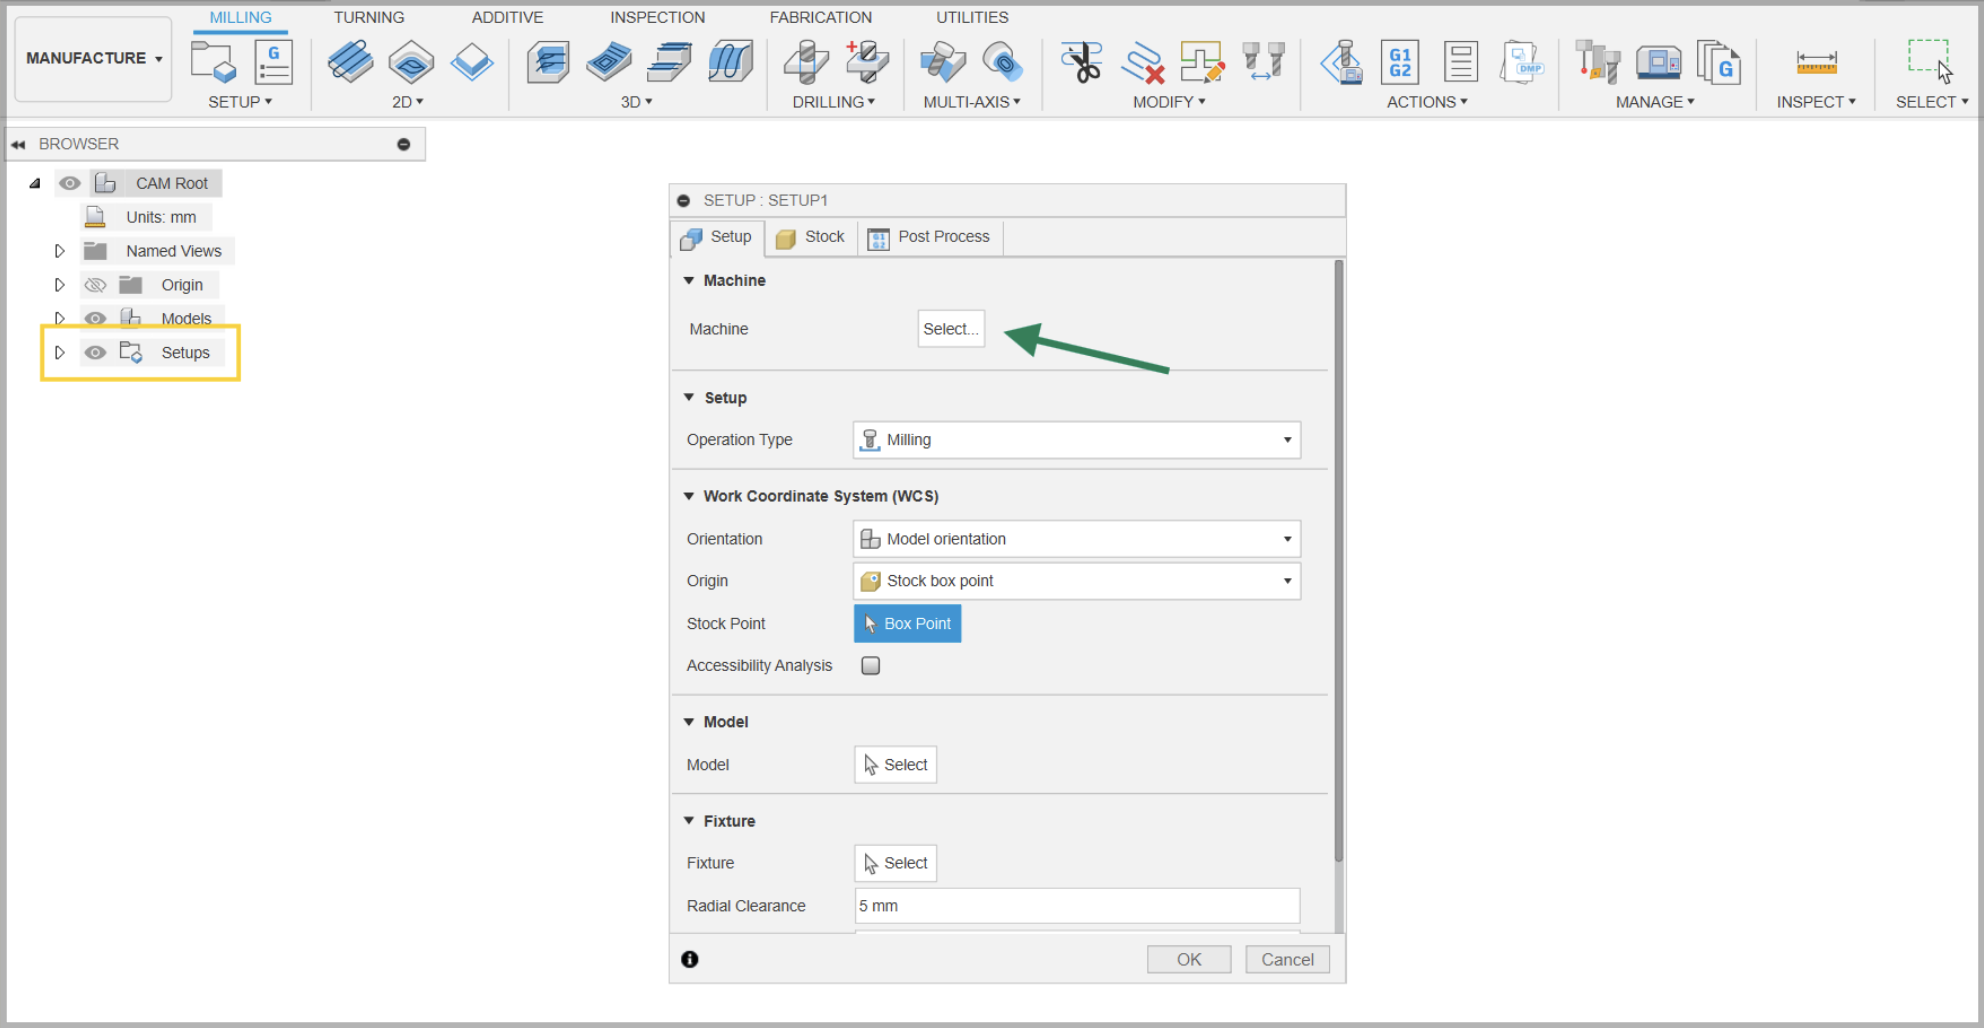
Task: Open the Stock tab in the setup dialog
Action: pyautogui.click(x=811, y=237)
